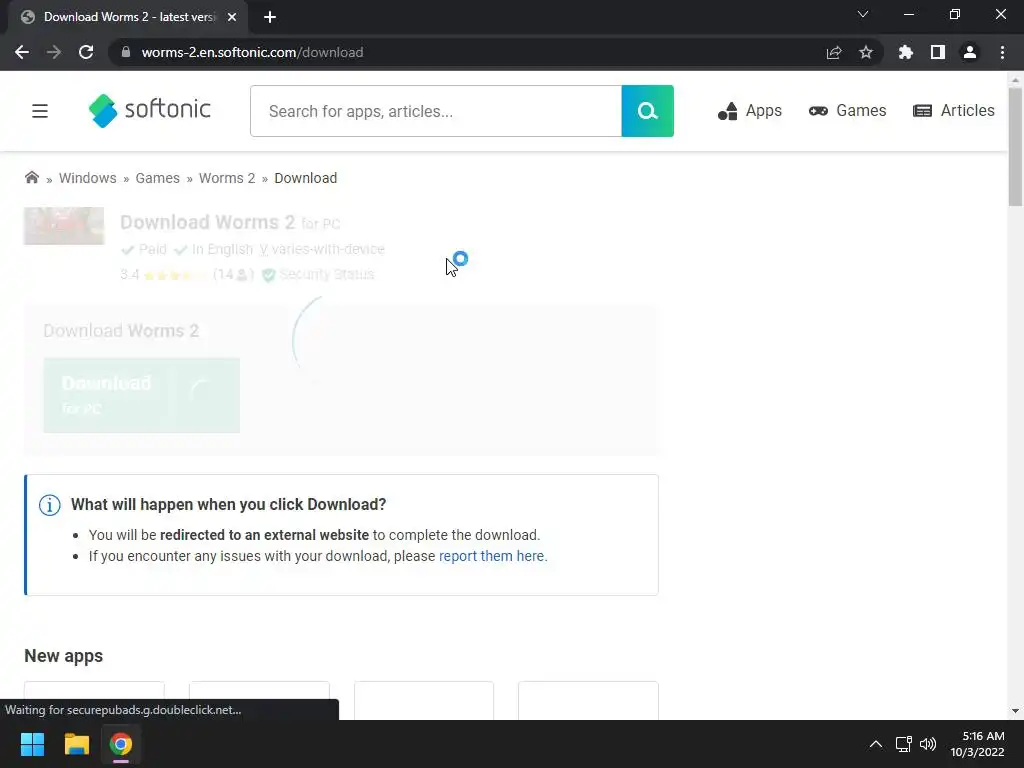Image resolution: width=1024 pixels, height=768 pixels.
Task: Expand the tab search chevron
Action: (x=863, y=14)
